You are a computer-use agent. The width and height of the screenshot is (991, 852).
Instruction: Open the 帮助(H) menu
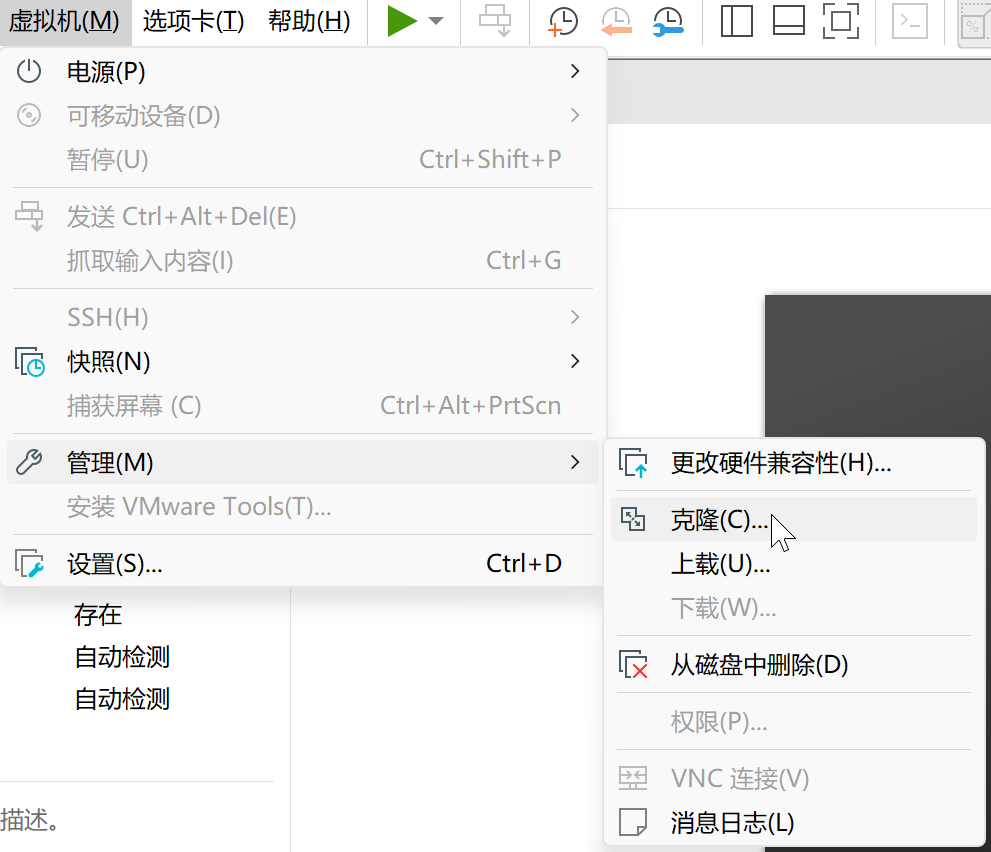click(309, 21)
